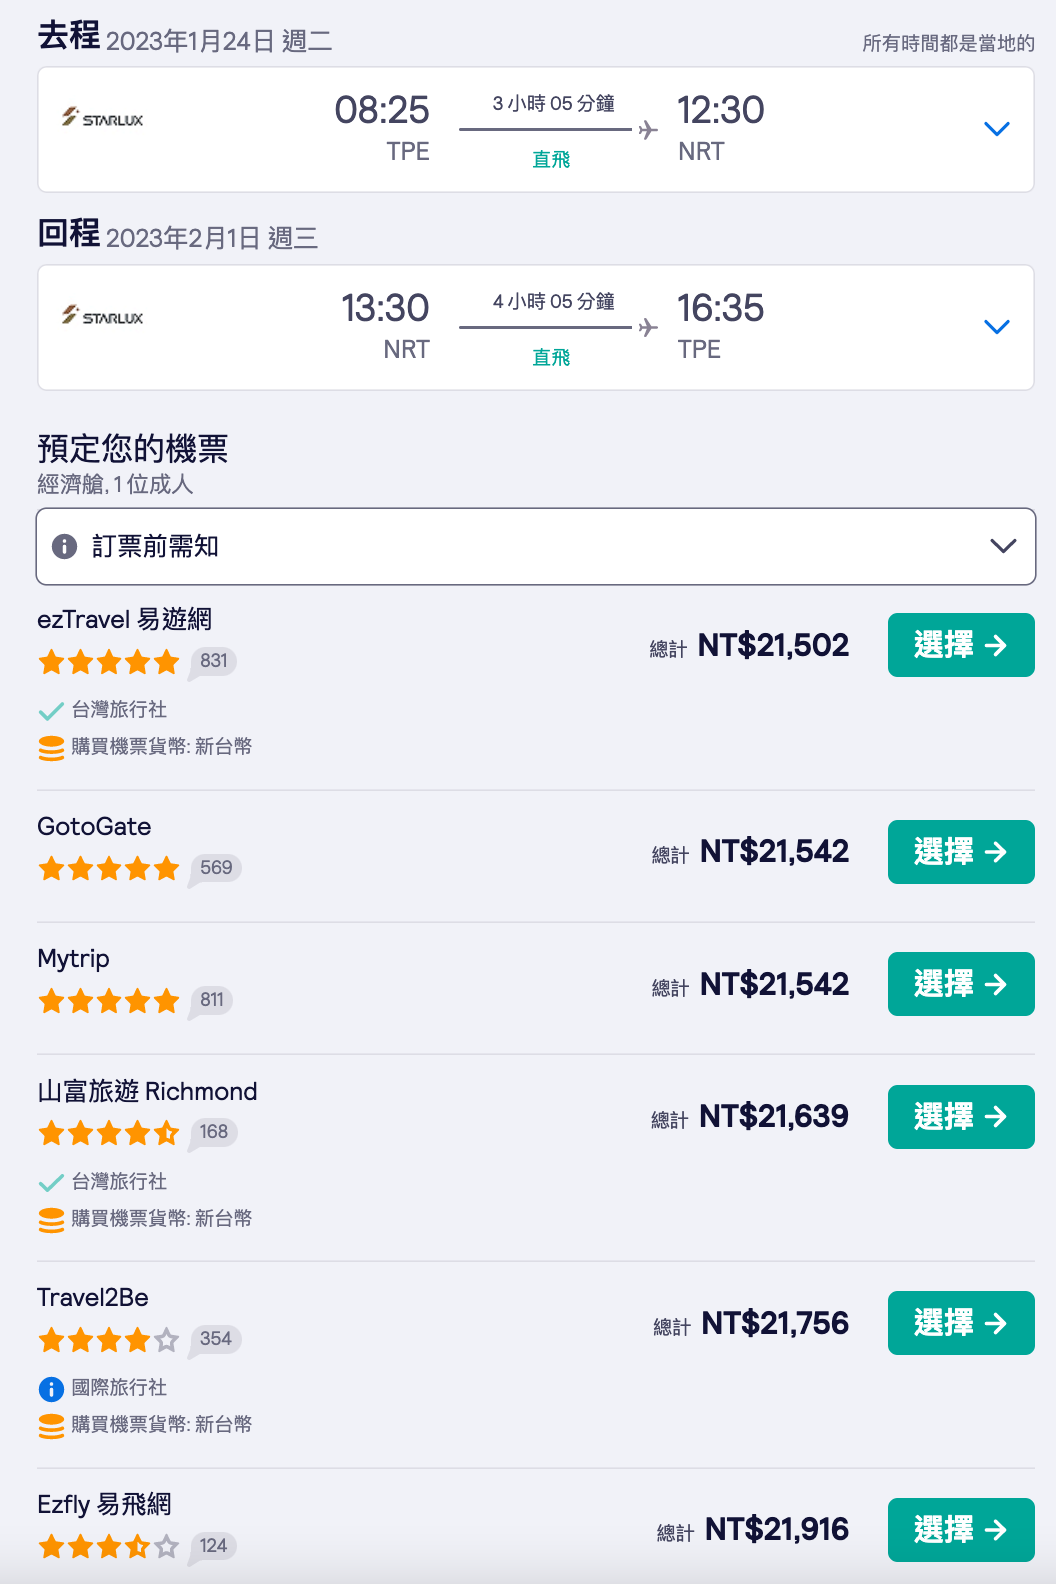Select the GotoGate ticket offer

click(961, 852)
